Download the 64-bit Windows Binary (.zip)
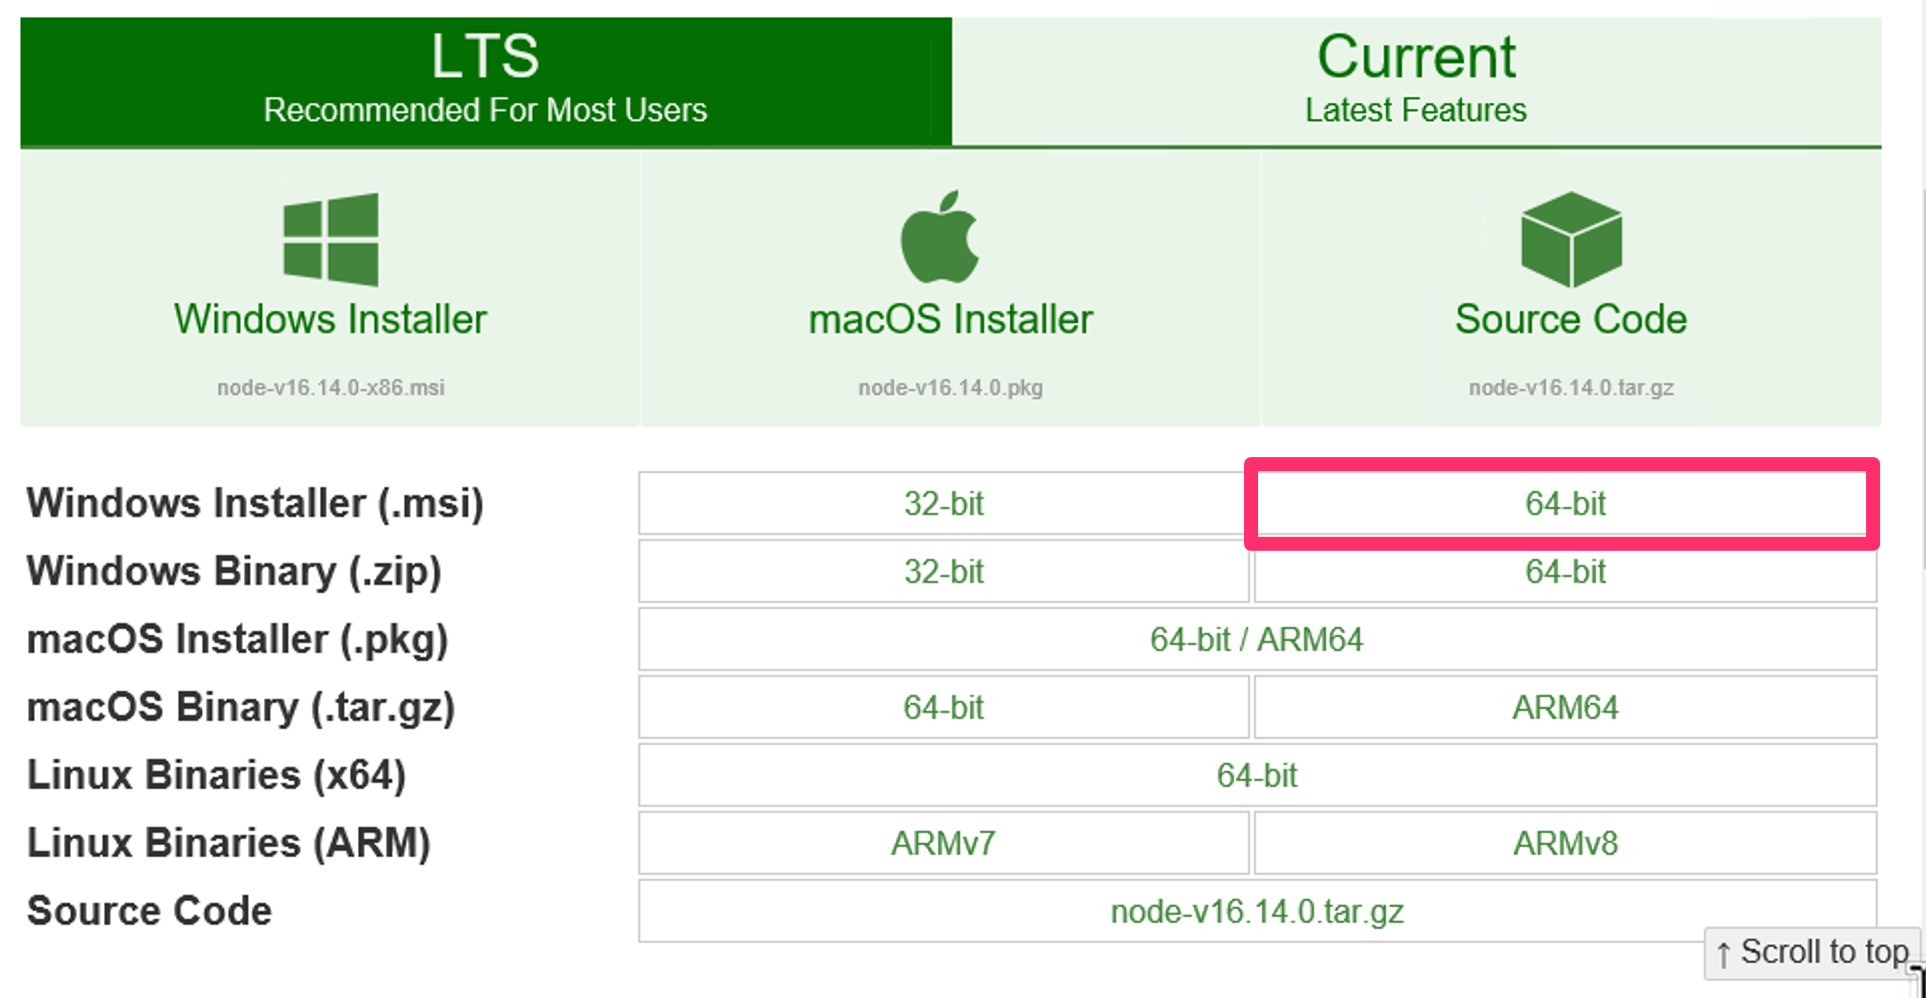Viewport: 1926px width, 998px height. pyautogui.click(x=1563, y=572)
